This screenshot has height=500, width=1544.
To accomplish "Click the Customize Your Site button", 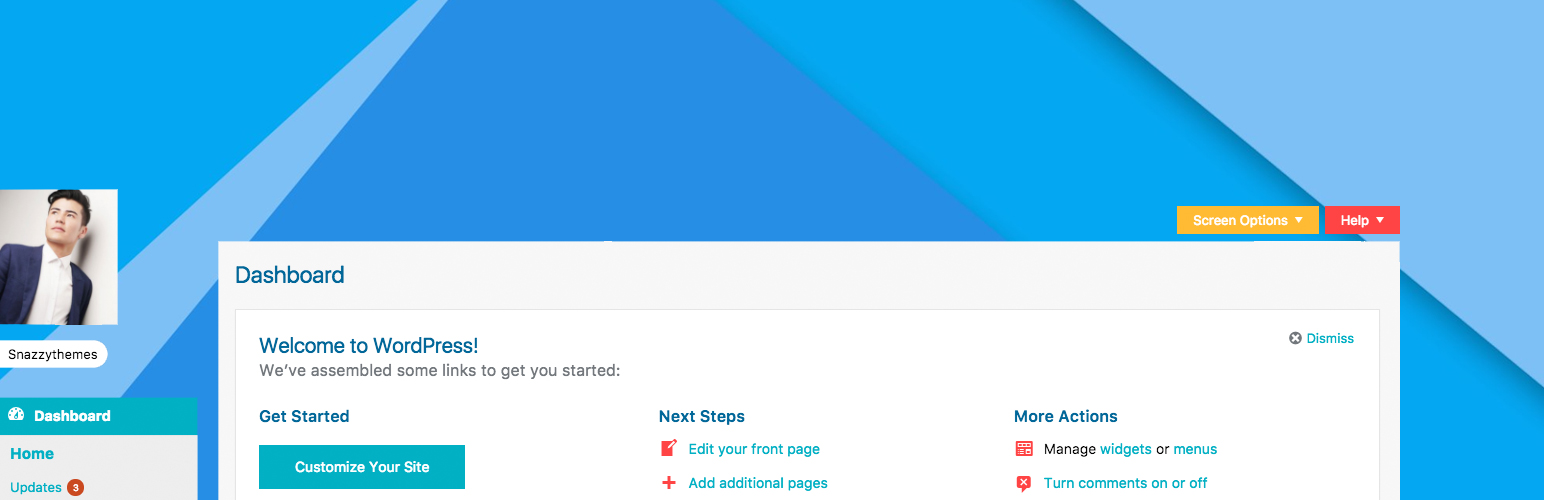I will (362, 467).
